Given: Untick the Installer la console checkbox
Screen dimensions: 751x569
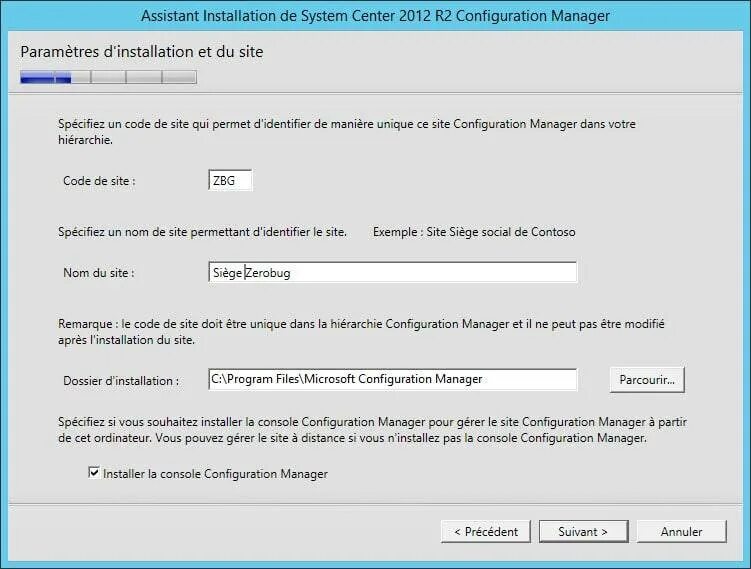Looking at the screenshot, I should 94,473.
